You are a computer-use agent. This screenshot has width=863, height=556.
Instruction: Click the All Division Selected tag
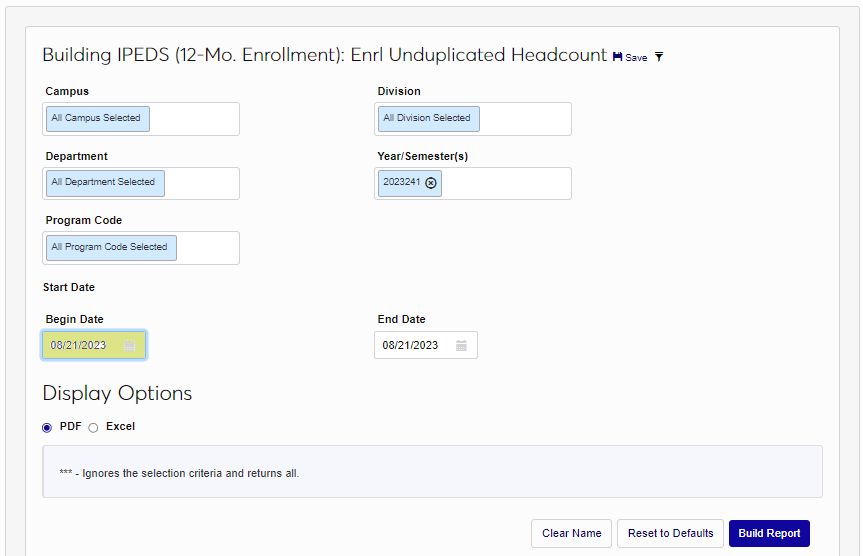tap(428, 118)
